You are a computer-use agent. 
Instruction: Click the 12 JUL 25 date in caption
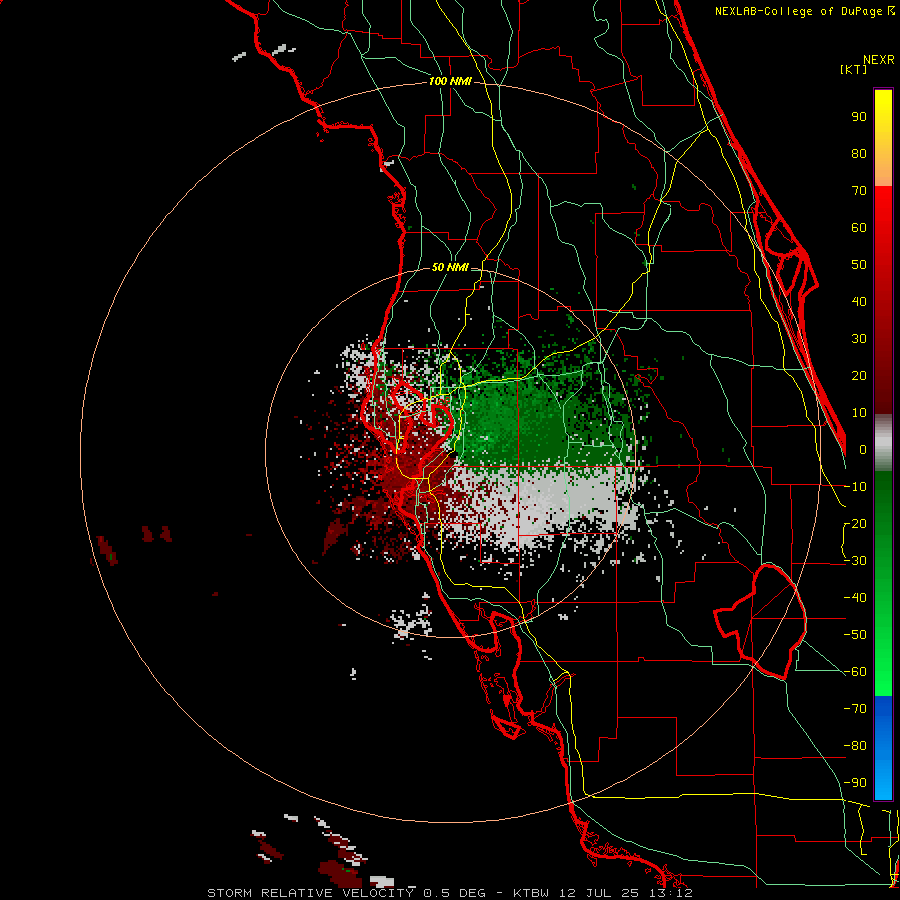[599, 893]
